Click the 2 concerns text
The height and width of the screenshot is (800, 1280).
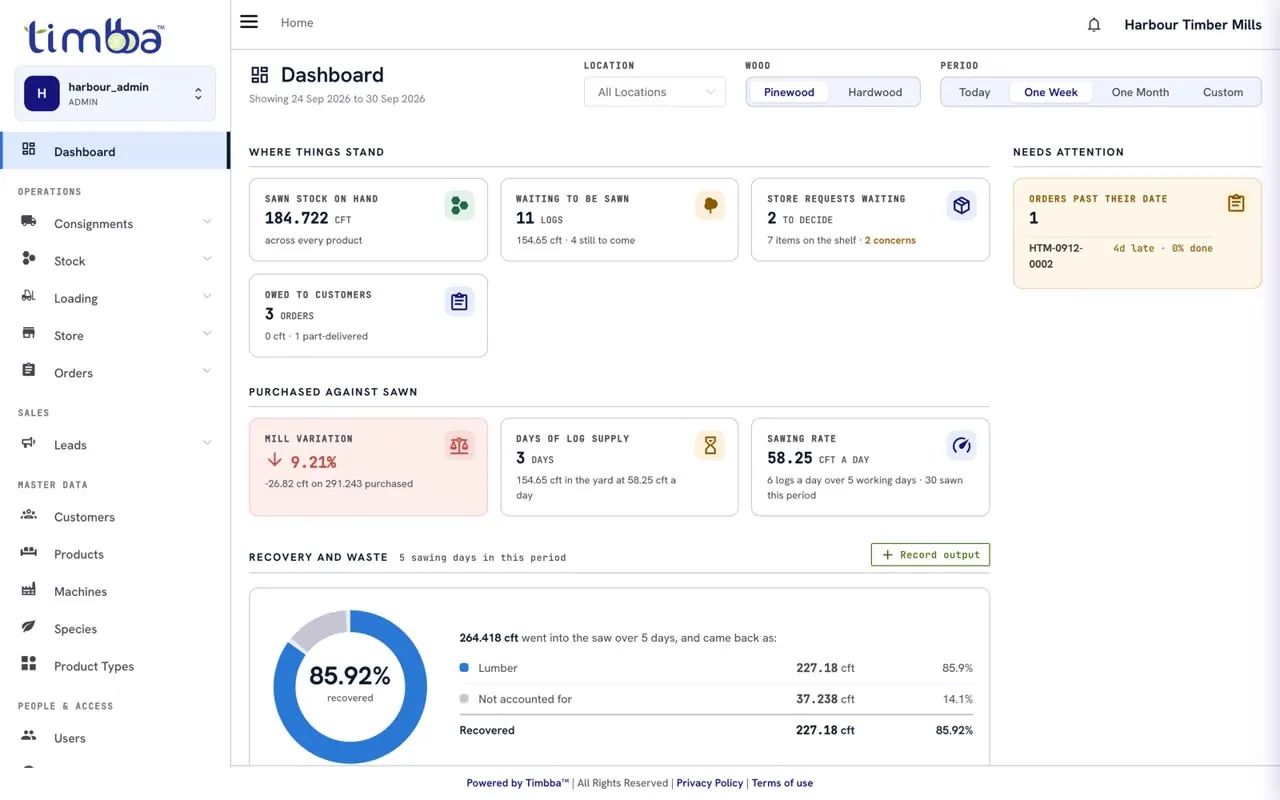tap(890, 240)
